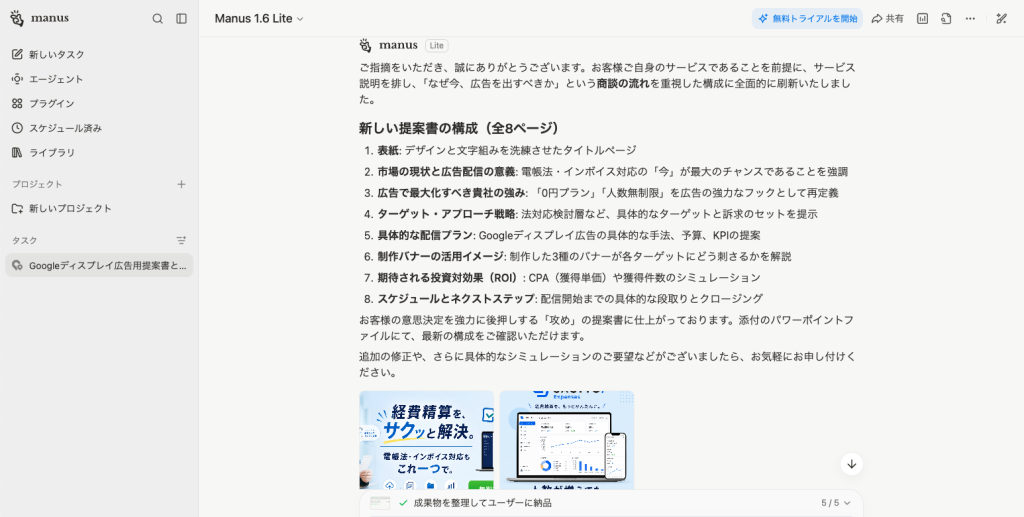1024x517 pixels.
Task: Open the ライブラリ section
Action: click(x=99, y=152)
